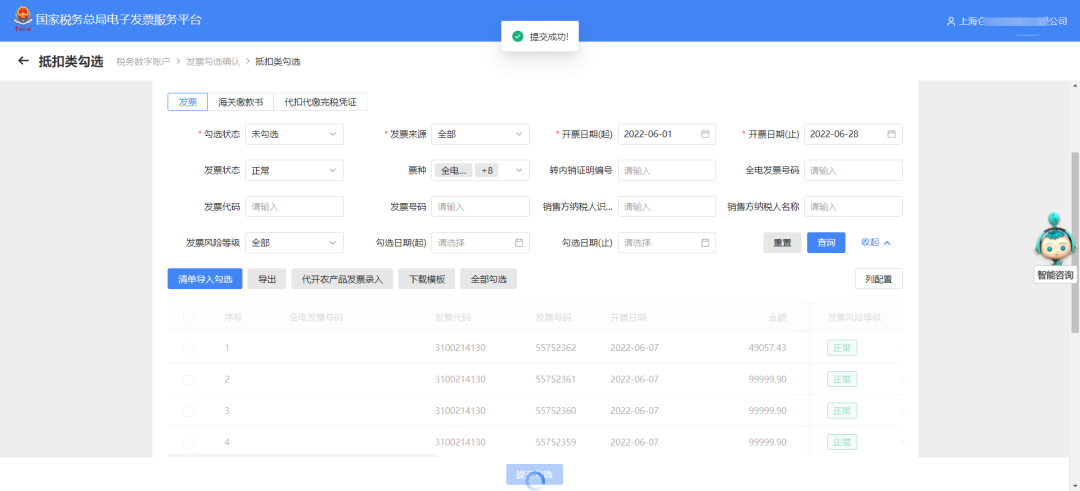The image size is (1080, 491).
Task: Open calendar icon in 开票日期(起) field
Action: [x=705, y=134]
